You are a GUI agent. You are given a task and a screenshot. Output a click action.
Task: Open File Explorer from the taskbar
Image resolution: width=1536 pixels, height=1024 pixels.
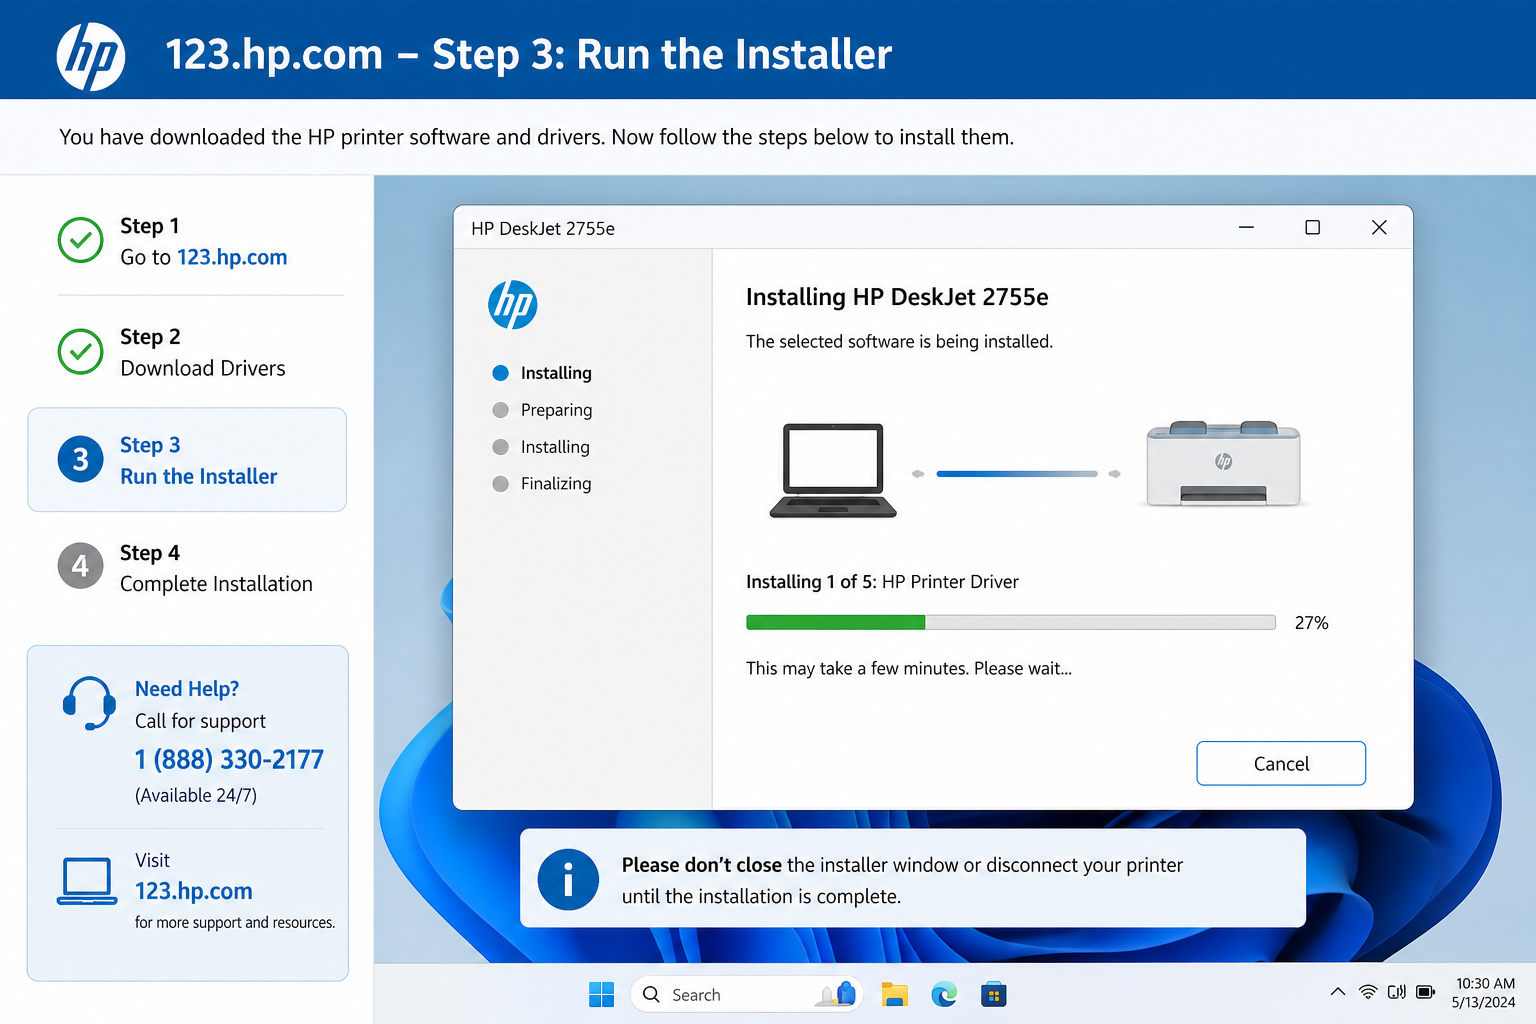(894, 994)
